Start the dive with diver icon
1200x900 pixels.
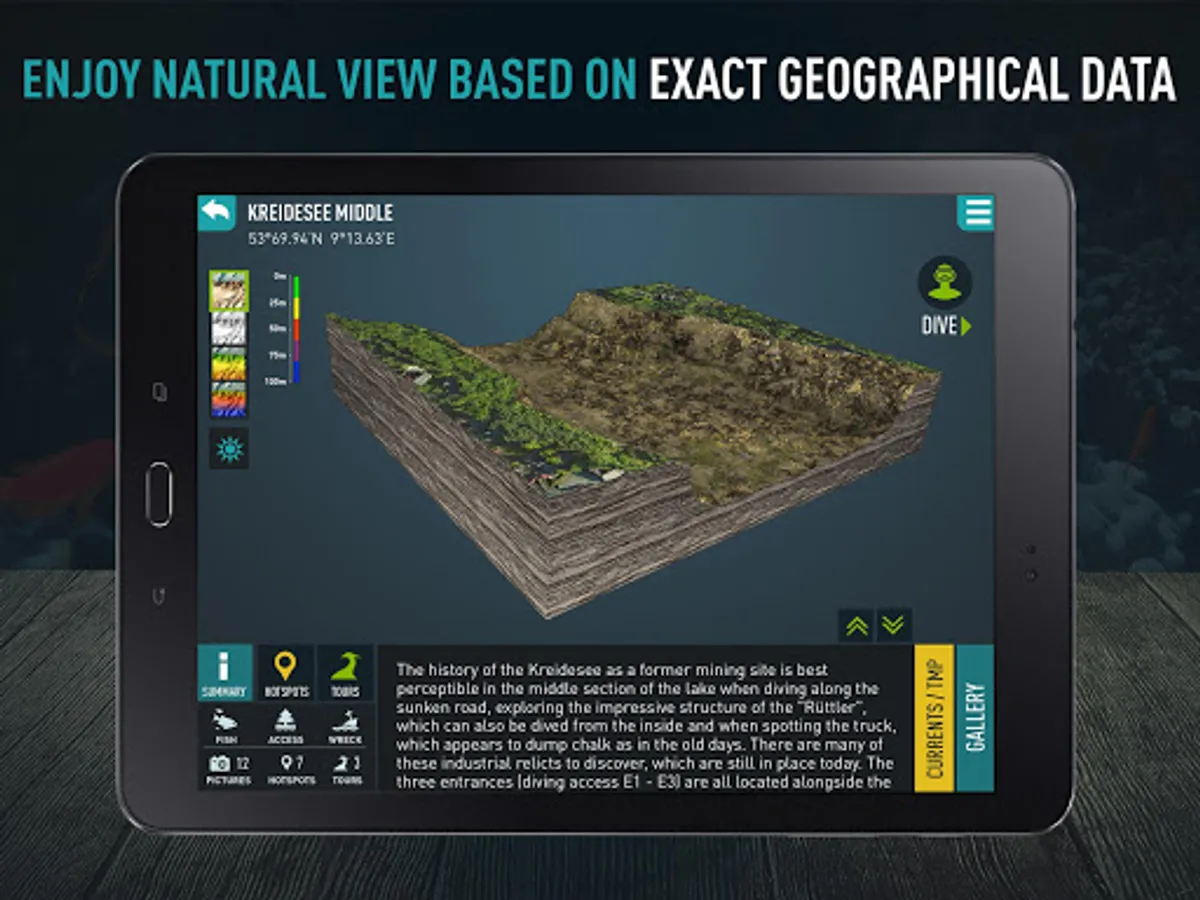click(x=945, y=282)
